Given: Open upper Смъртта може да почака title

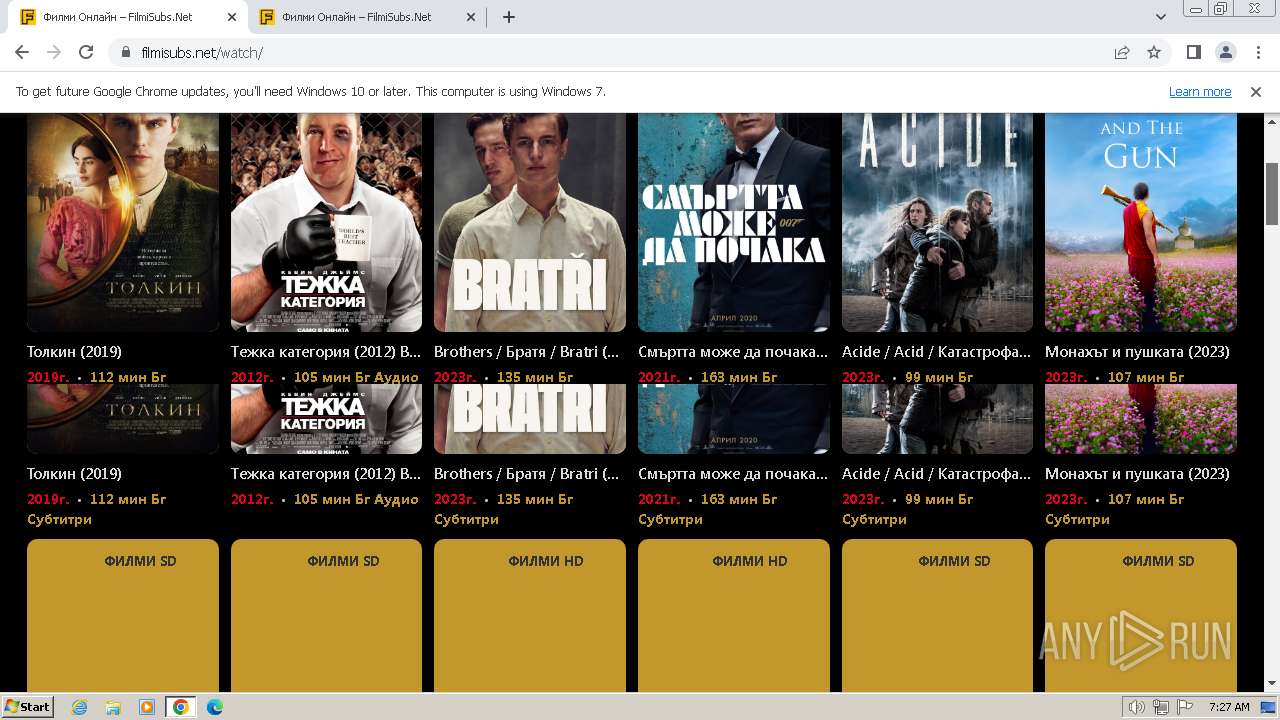Looking at the screenshot, I should click(733, 352).
